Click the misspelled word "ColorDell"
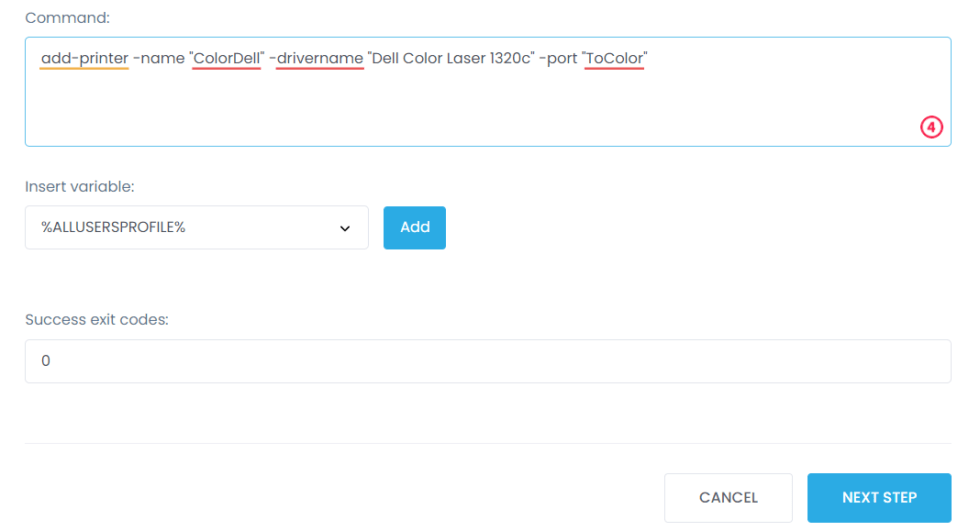 click(x=227, y=59)
